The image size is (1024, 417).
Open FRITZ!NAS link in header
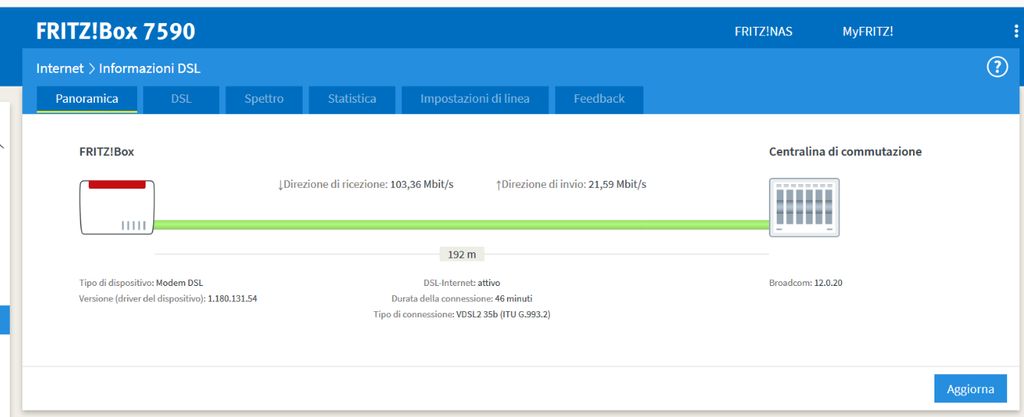click(763, 31)
